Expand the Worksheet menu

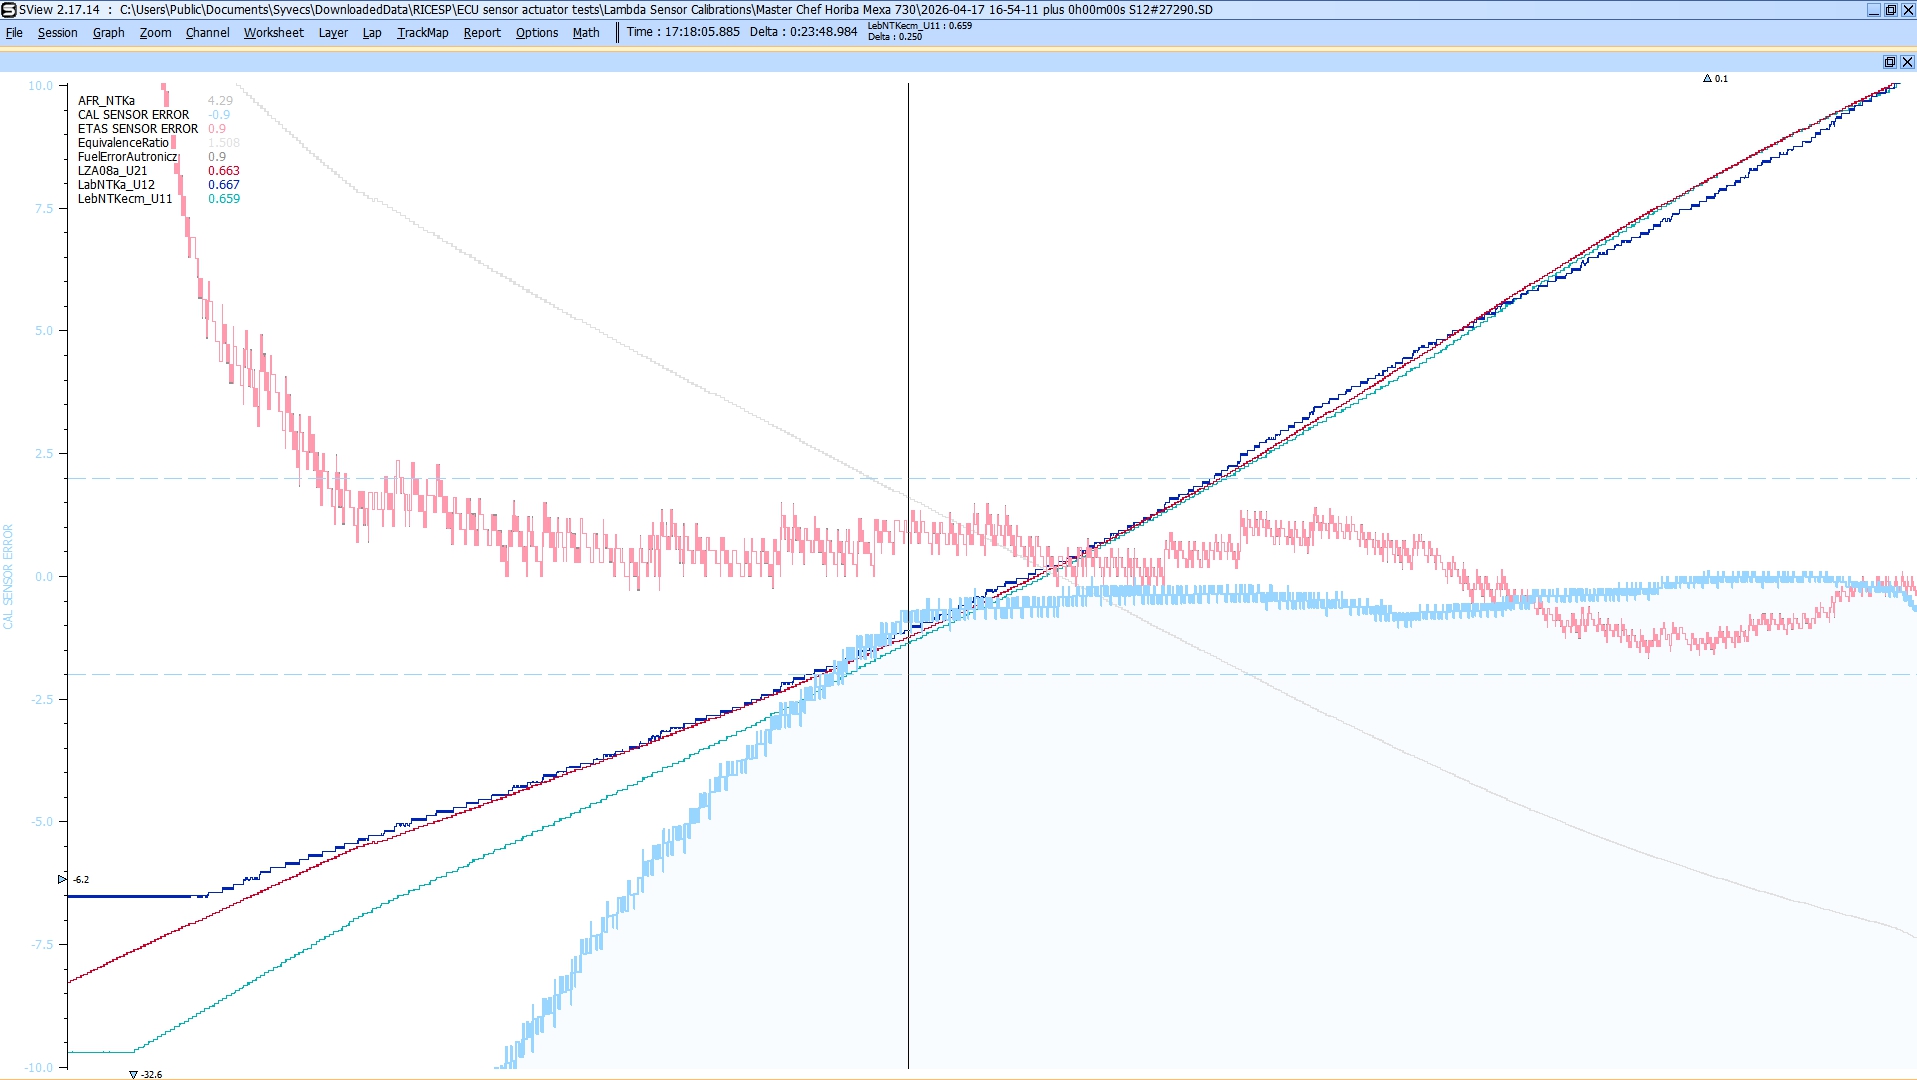273,33
